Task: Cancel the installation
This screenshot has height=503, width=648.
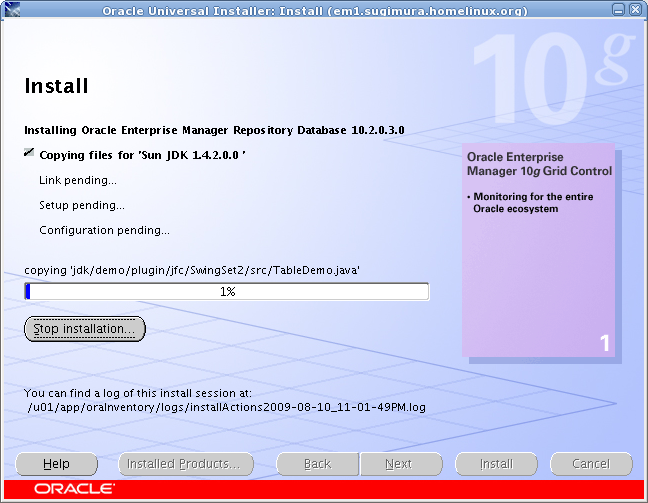Action: pyautogui.click(x=591, y=464)
